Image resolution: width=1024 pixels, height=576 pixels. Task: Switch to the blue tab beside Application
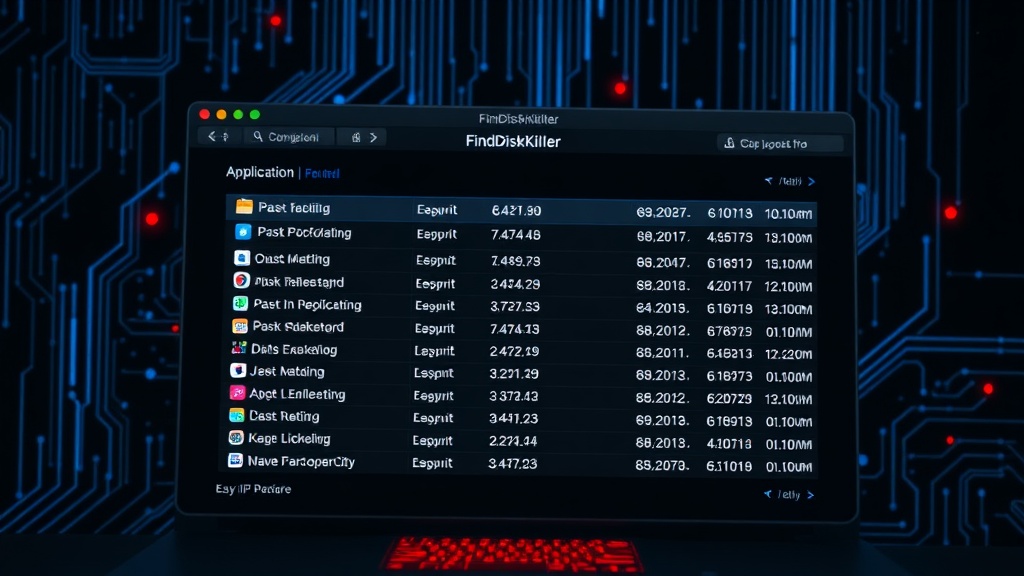coord(322,173)
